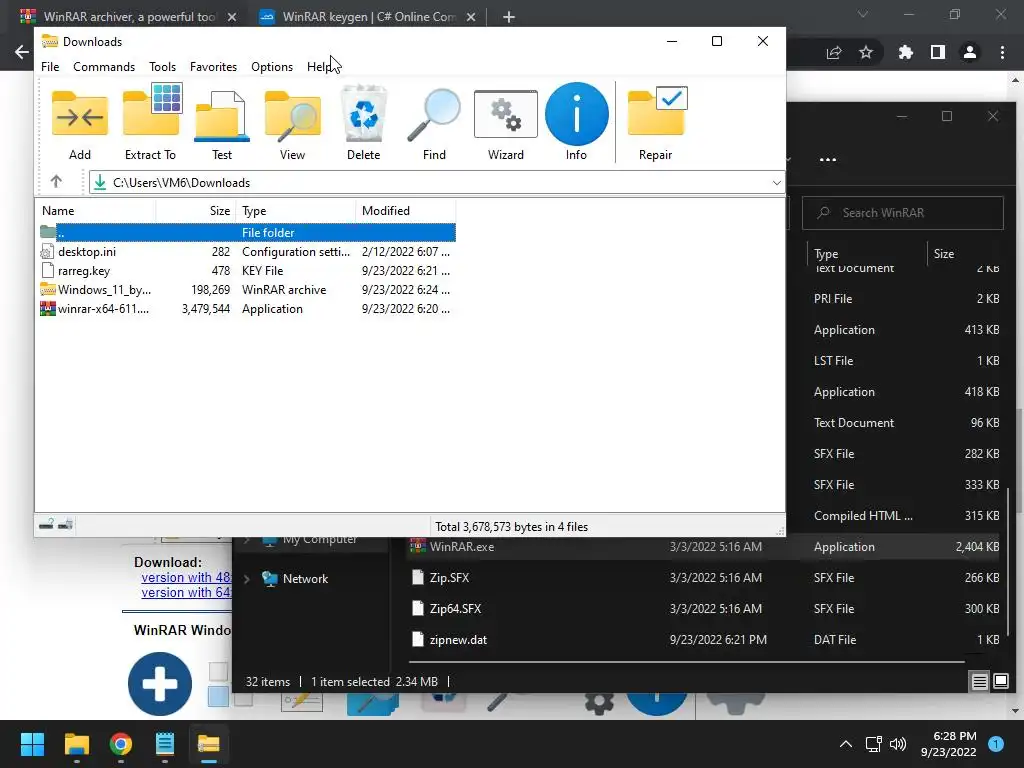Image resolution: width=1024 pixels, height=768 pixels.
Task: Toggle the Chrome side panel icon
Action: 938,52
